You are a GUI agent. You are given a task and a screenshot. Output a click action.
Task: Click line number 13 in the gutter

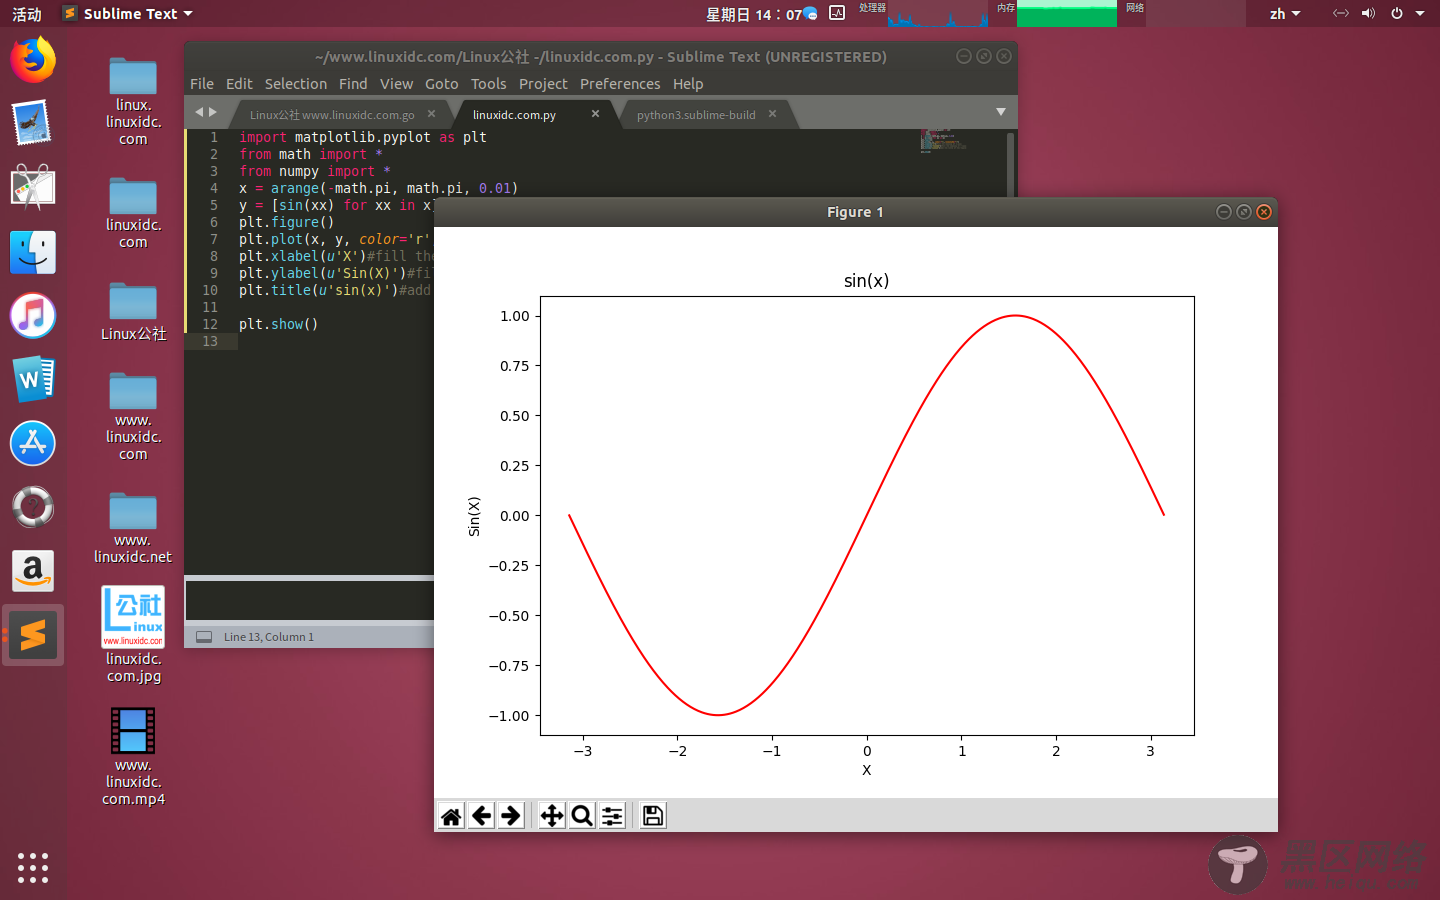click(210, 341)
